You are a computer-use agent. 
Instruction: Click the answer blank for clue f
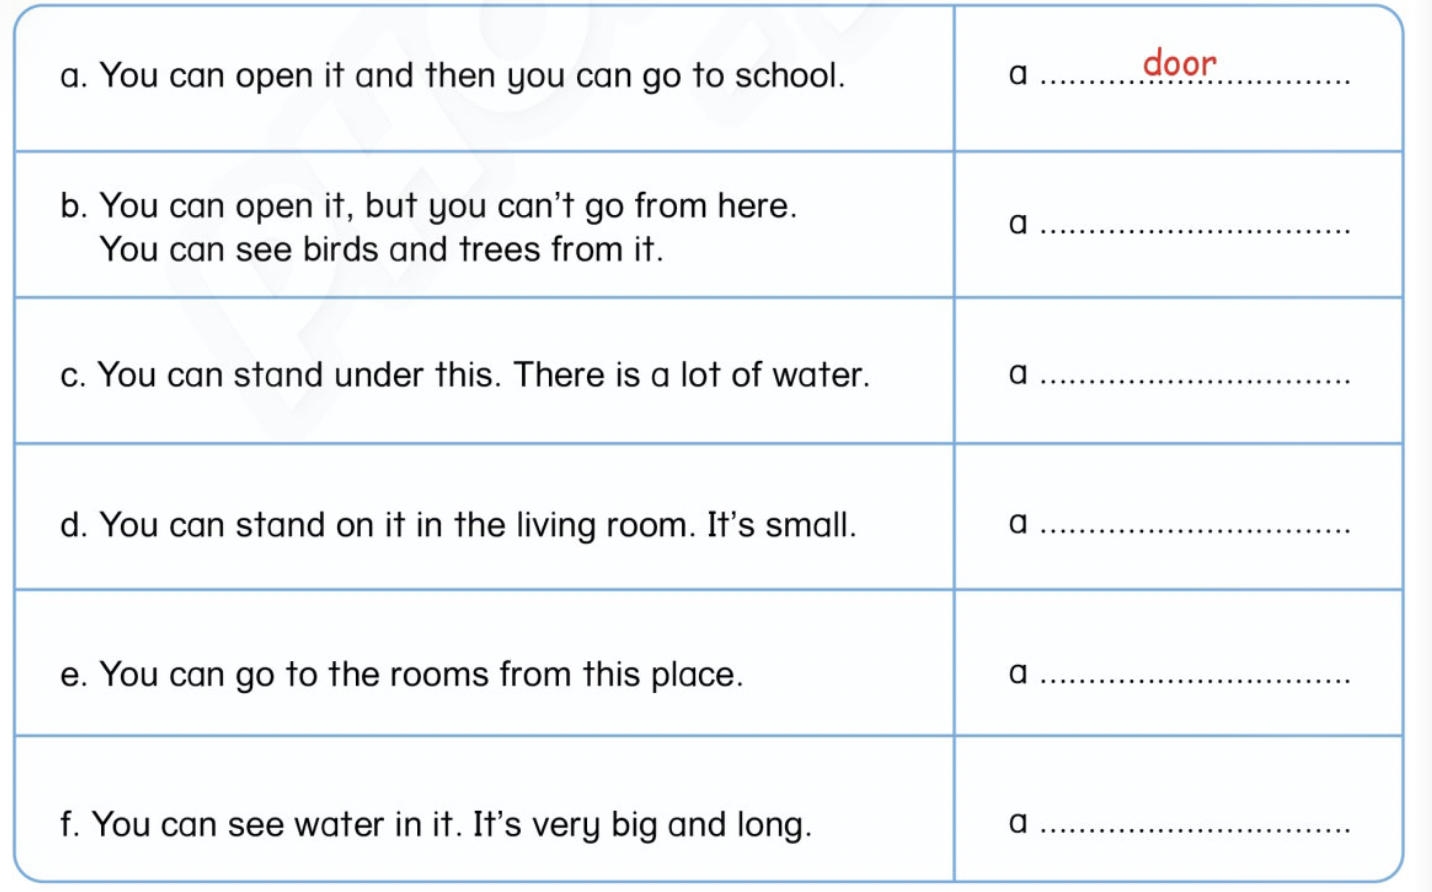click(1195, 826)
